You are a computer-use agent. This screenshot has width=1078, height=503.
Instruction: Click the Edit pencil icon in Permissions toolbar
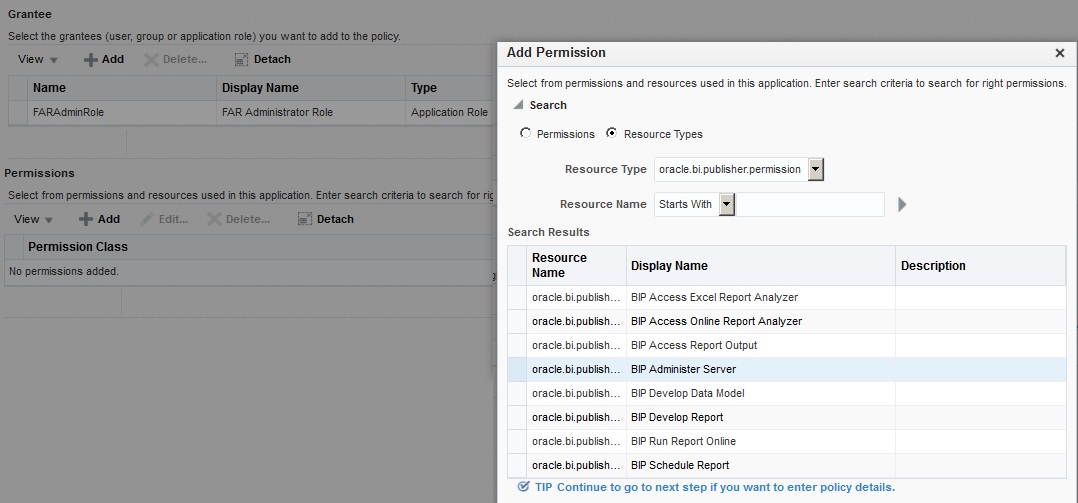[x=146, y=220]
